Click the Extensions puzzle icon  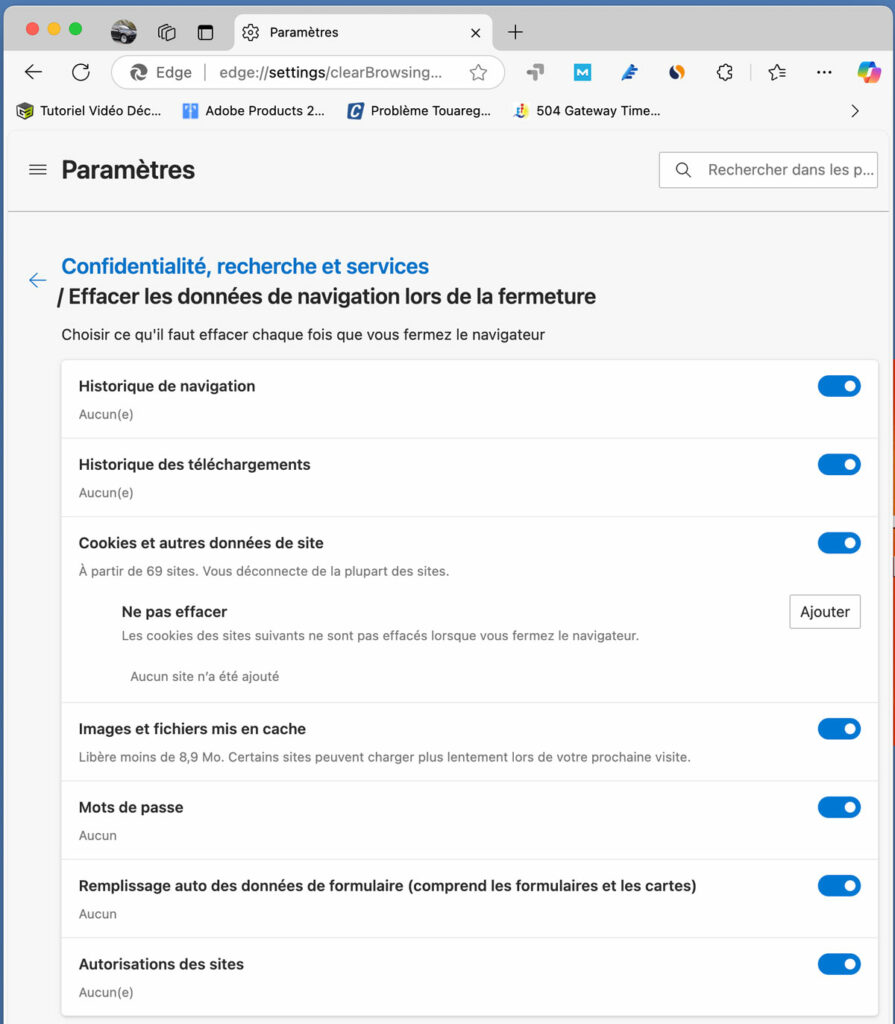tap(724, 72)
